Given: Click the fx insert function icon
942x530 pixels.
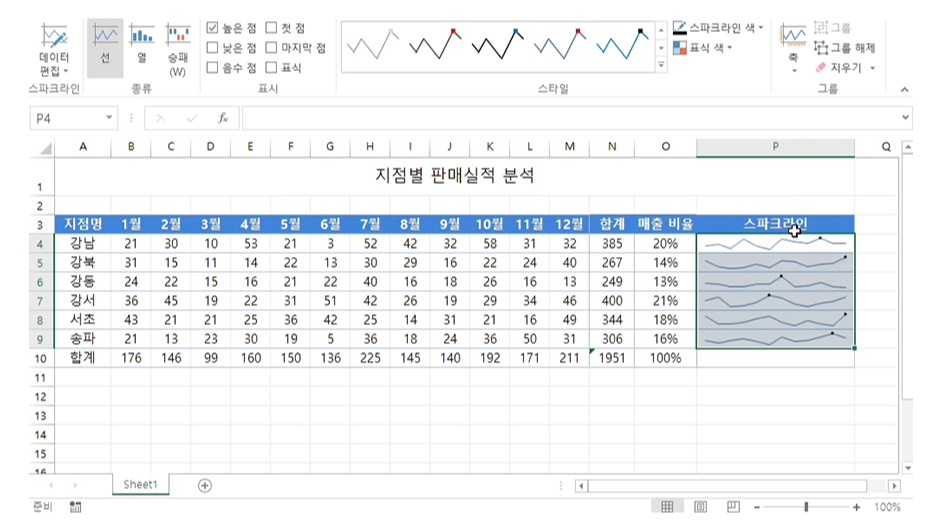Looking at the screenshot, I should 223,118.
